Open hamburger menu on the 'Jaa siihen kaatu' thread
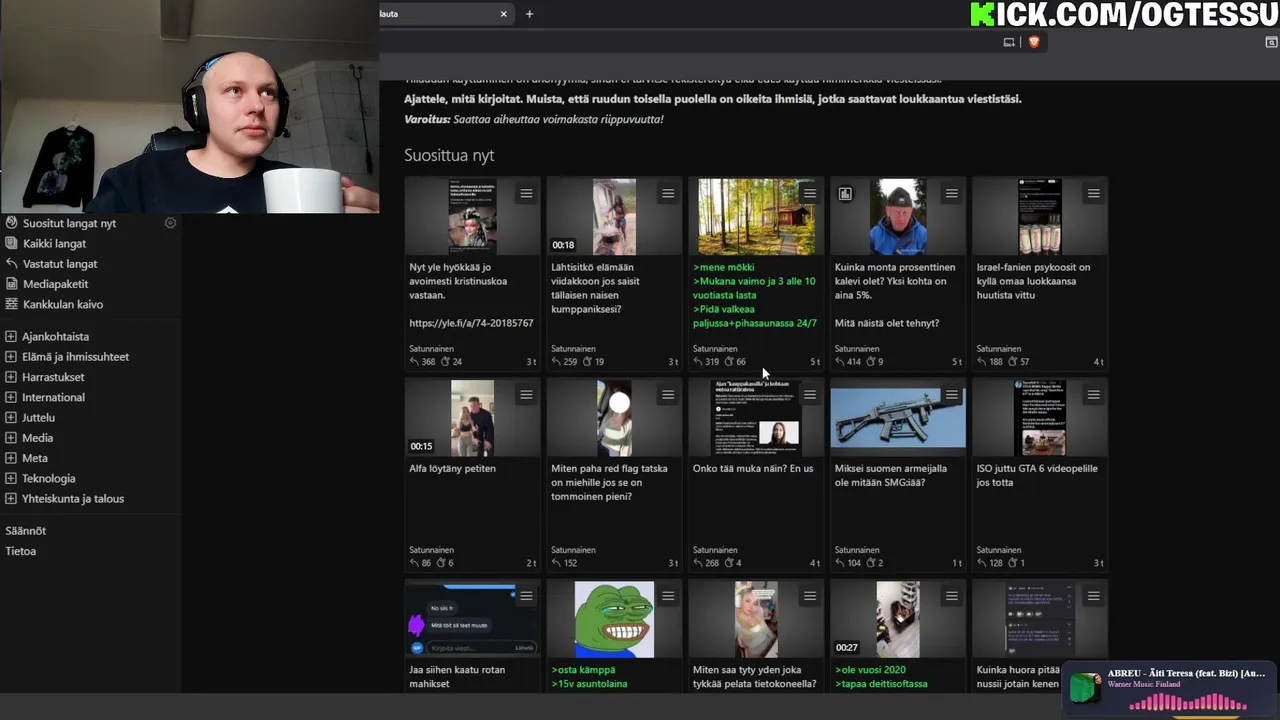Screen dimensions: 1280x720 (x=526, y=596)
